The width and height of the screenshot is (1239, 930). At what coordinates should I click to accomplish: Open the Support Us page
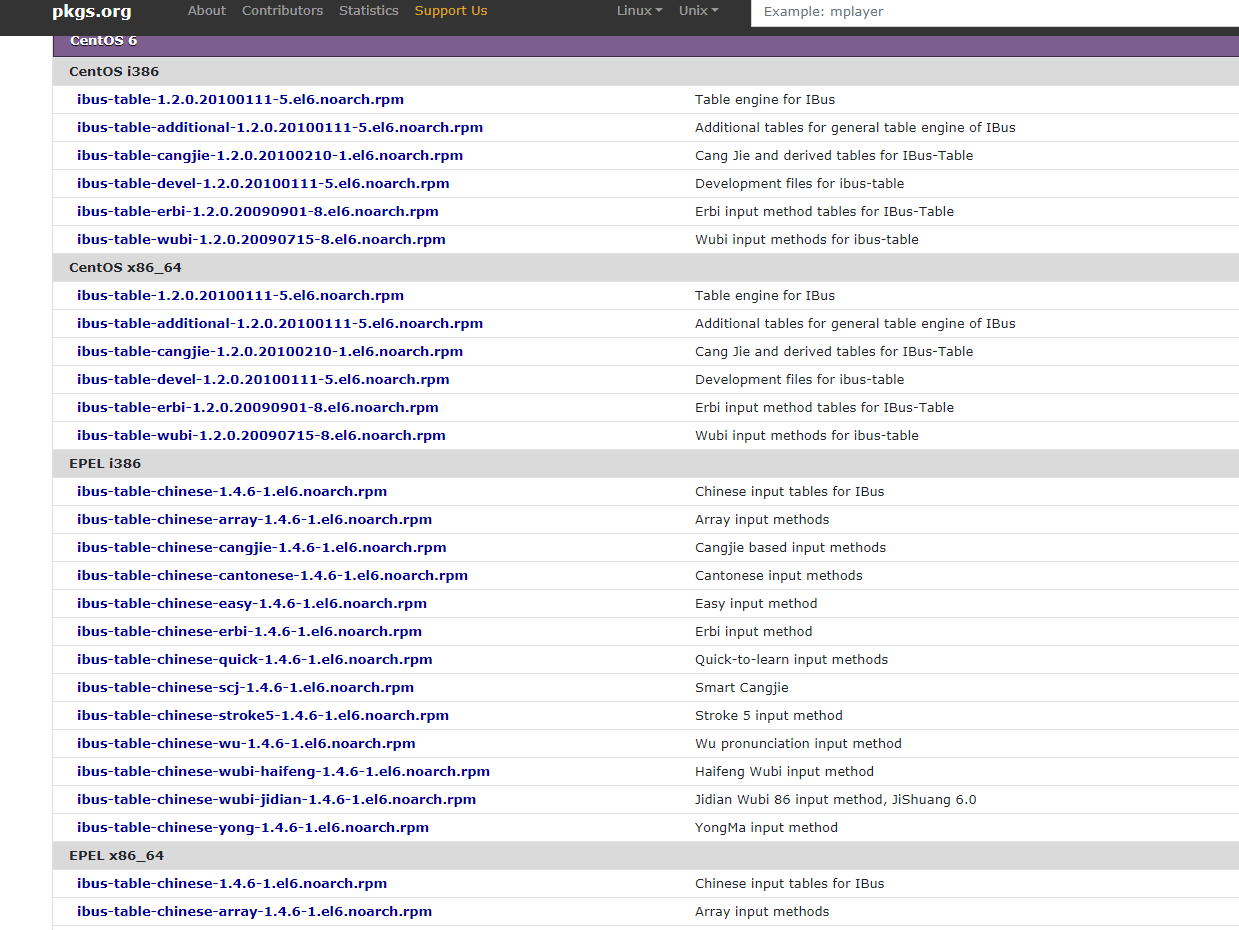450,11
